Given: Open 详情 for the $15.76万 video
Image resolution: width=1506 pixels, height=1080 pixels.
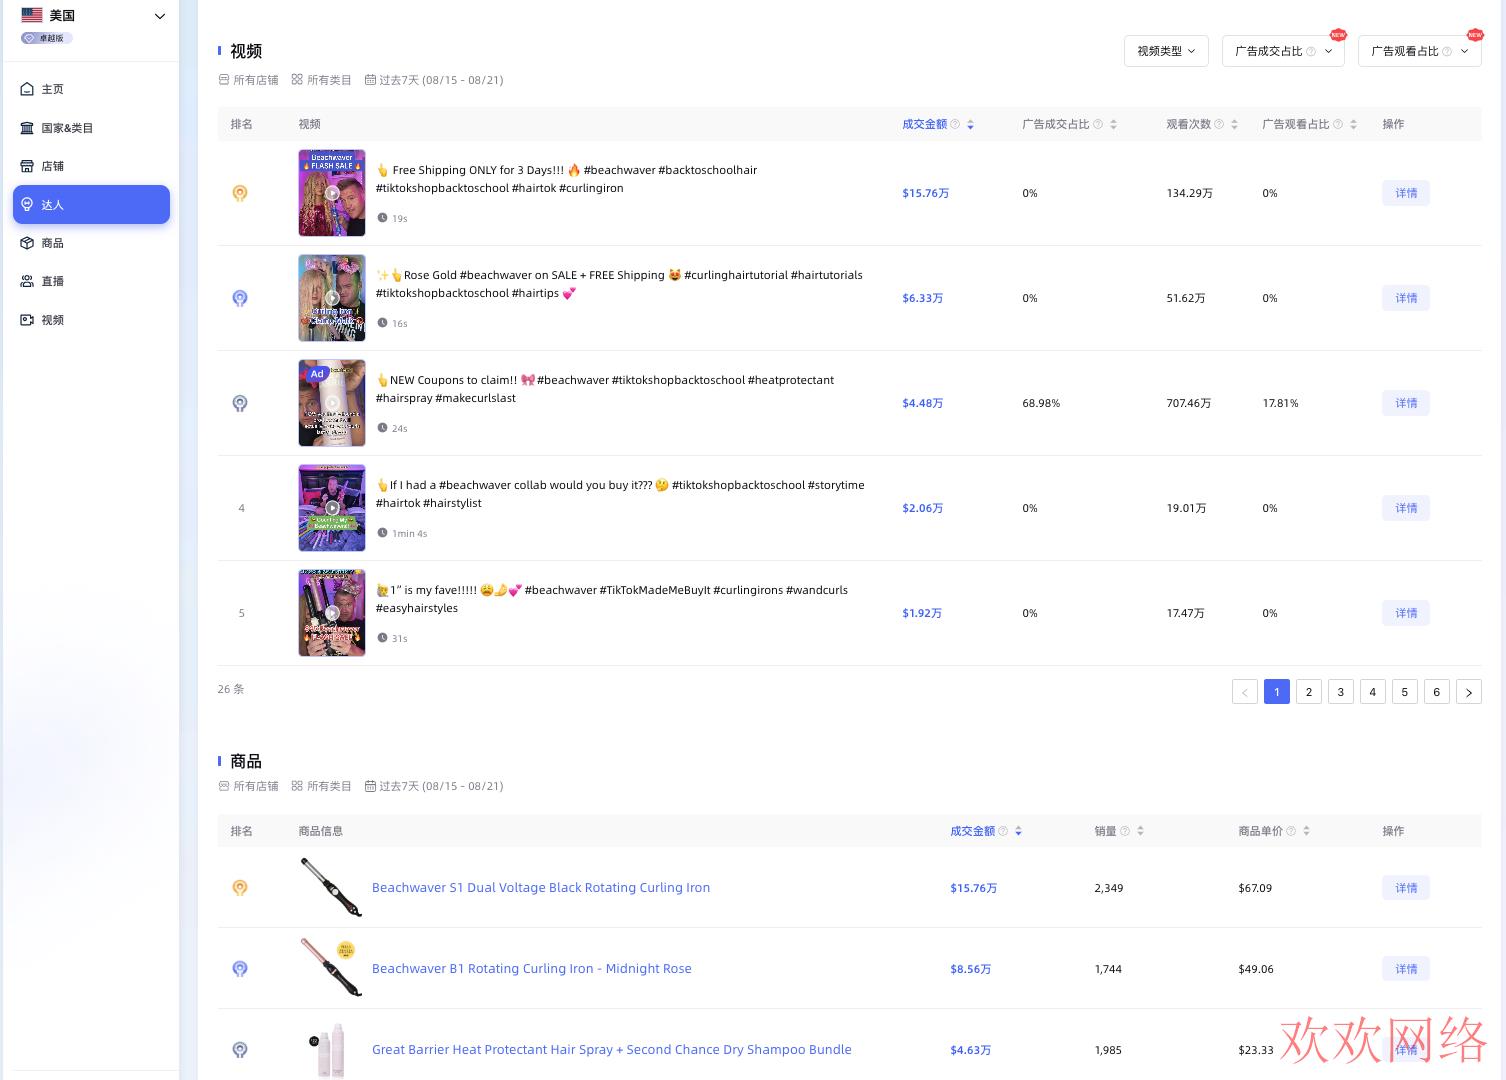Looking at the screenshot, I should [1406, 193].
